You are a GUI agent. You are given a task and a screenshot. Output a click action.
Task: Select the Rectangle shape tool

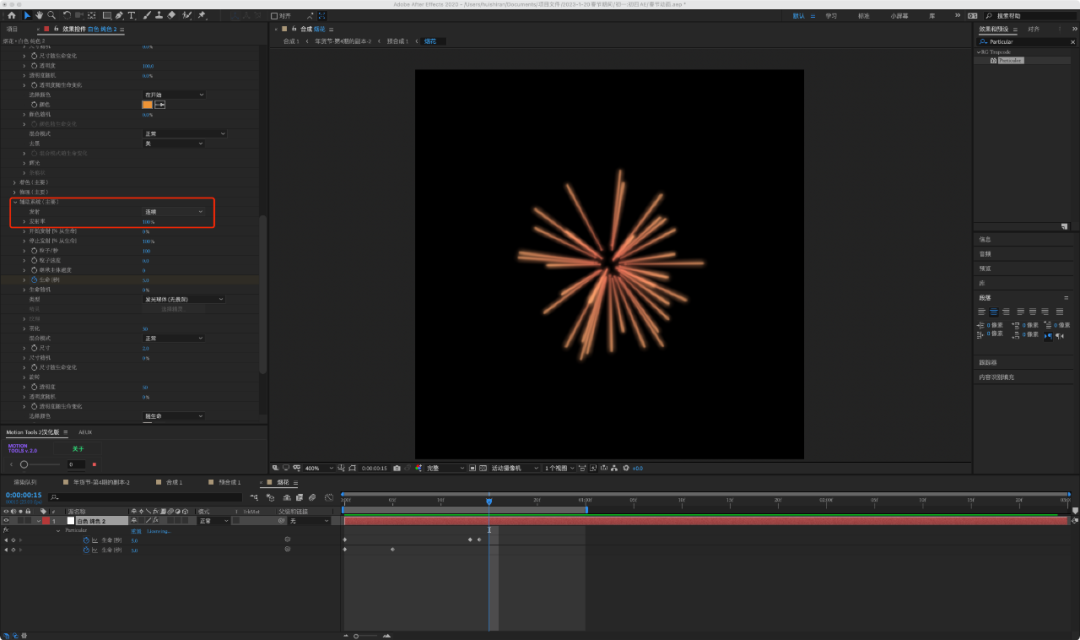[106, 16]
